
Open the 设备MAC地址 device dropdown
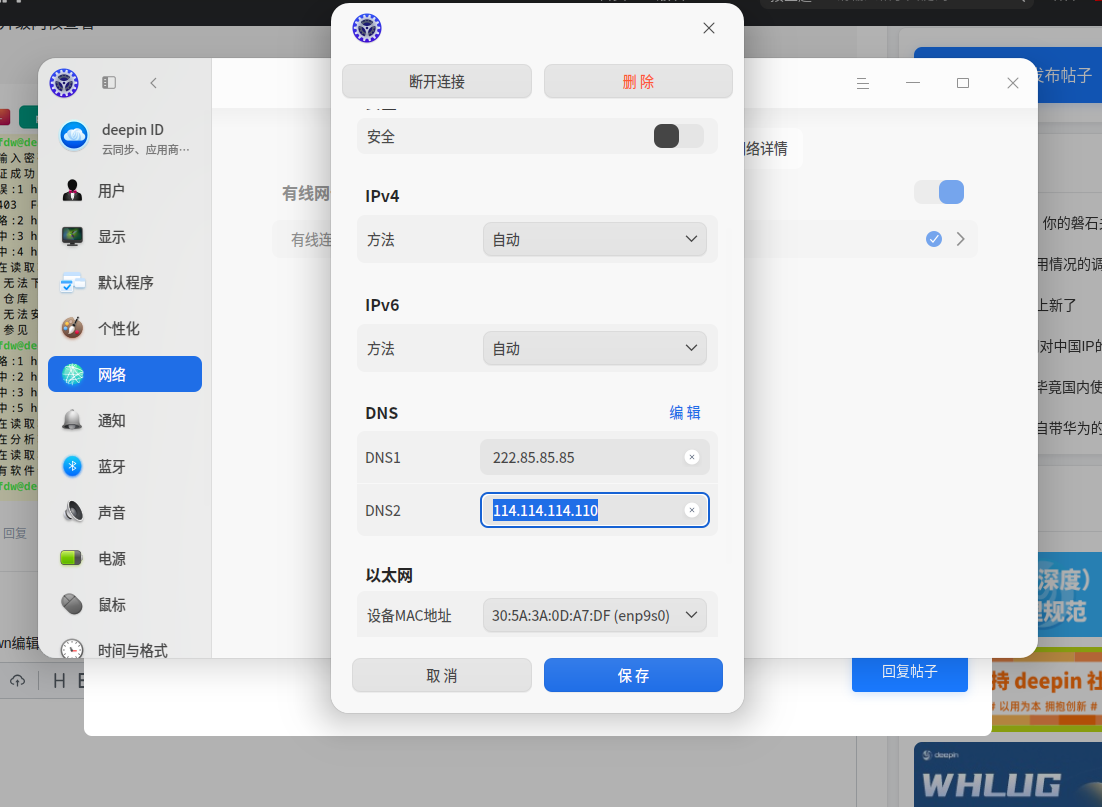[595, 616]
